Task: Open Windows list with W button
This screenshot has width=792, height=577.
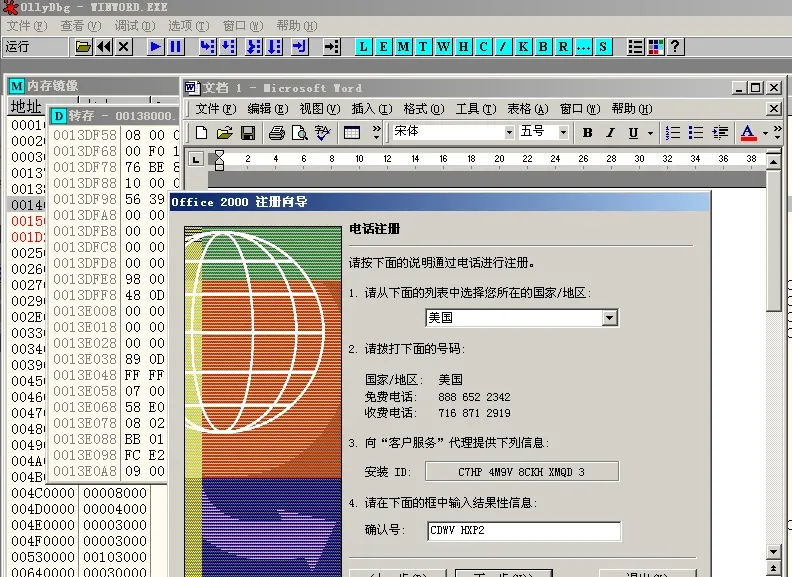Action: click(x=443, y=47)
